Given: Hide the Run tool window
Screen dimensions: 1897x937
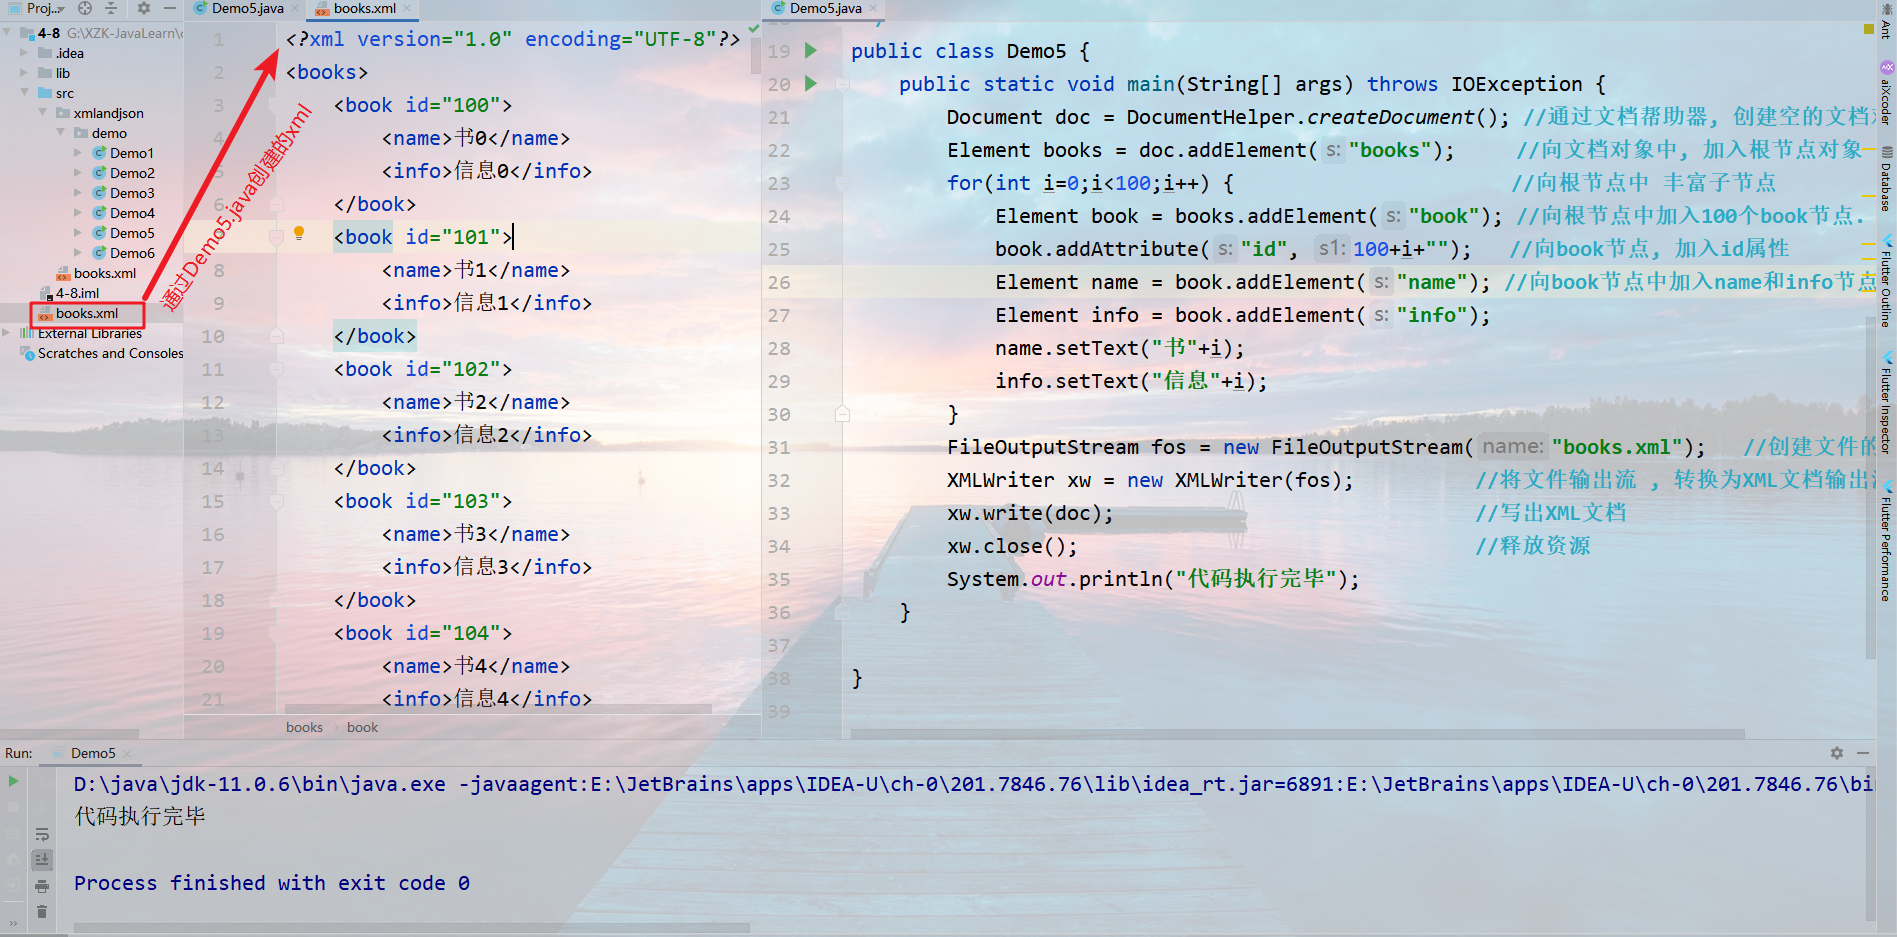Looking at the screenshot, I should [x=1863, y=753].
